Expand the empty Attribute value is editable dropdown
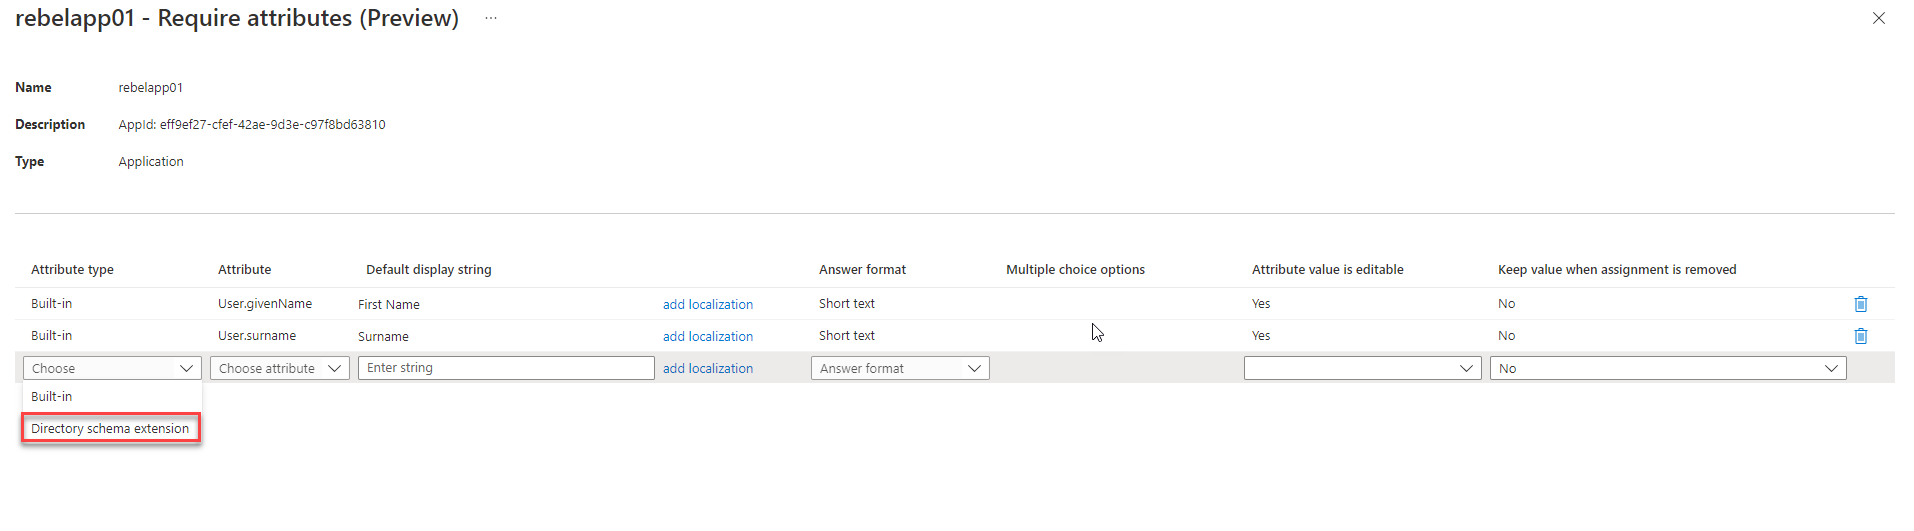This screenshot has width=1914, height=531. click(x=1362, y=368)
